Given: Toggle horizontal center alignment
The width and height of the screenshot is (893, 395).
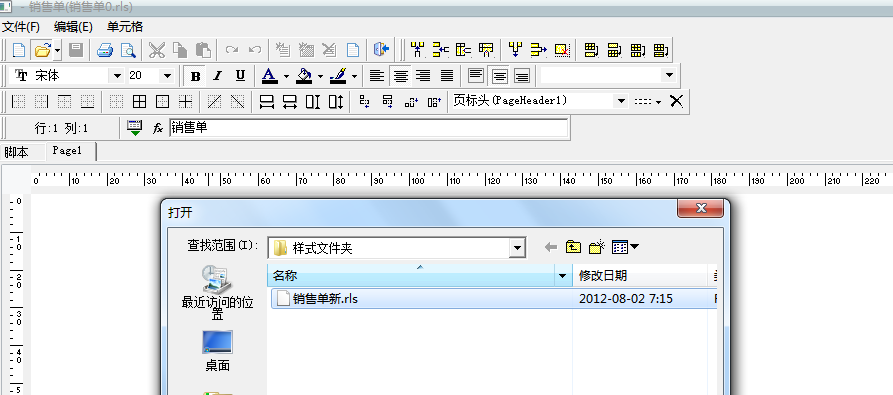Looking at the screenshot, I should [x=400, y=75].
